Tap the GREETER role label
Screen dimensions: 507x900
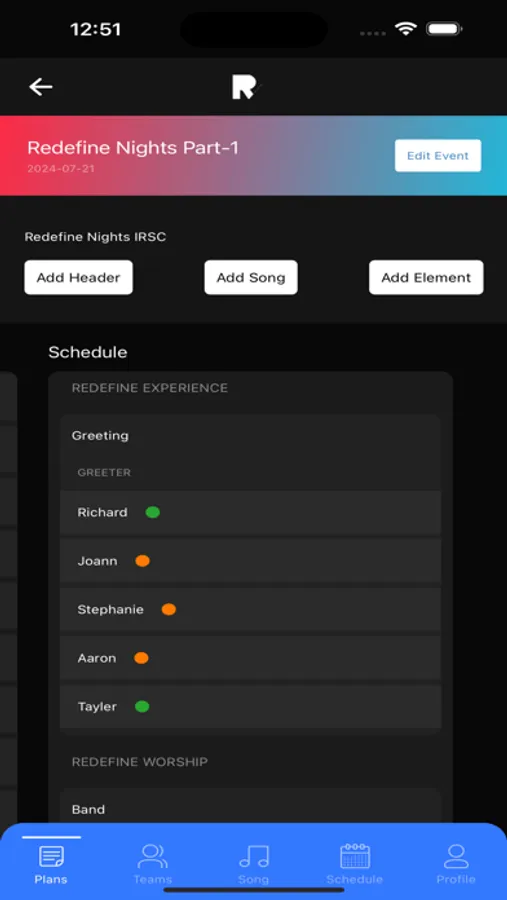pyautogui.click(x=105, y=472)
